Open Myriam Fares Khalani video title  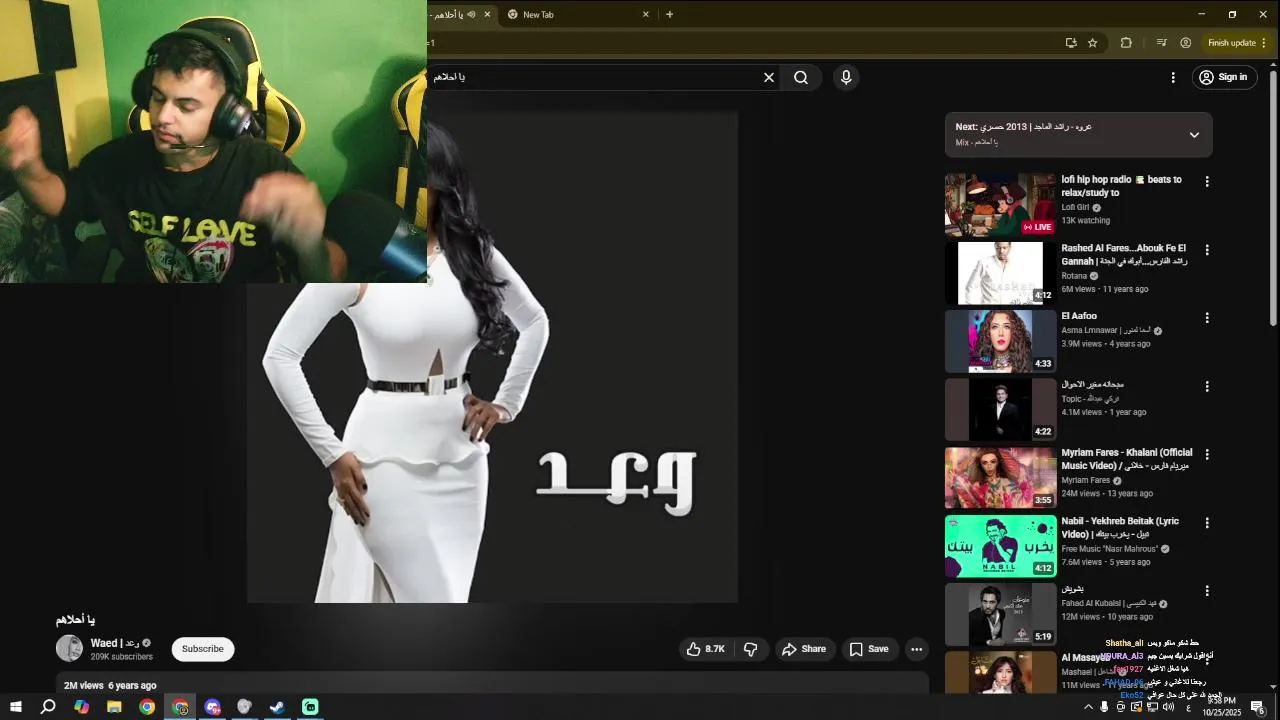tap(1127, 459)
